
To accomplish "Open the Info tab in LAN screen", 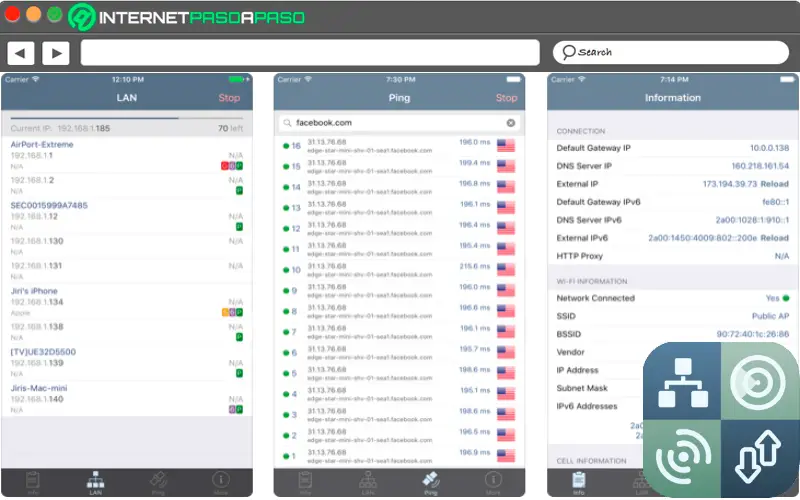I will [x=33, y=483].
